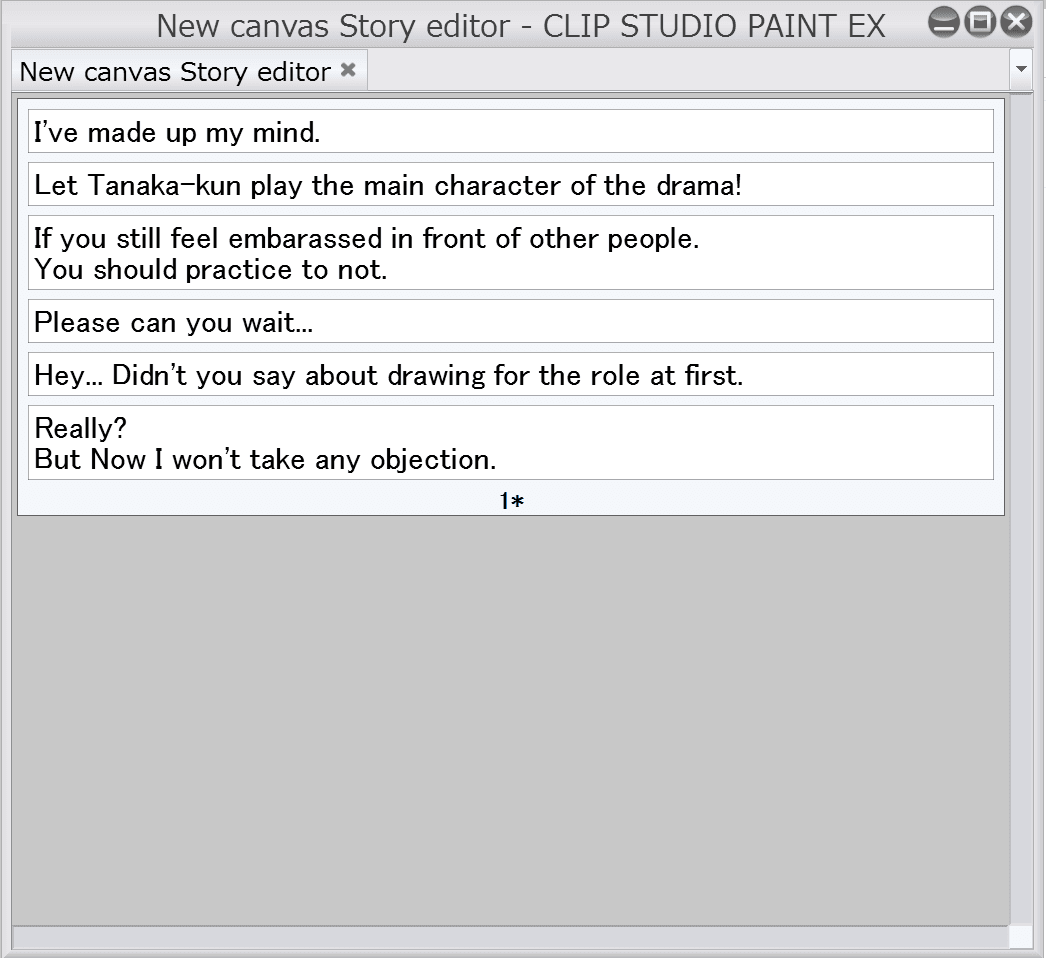Viewport: 1046px width, 958px height.
Task: Minimize the Clip Studio Paint window
Action: 943,22
